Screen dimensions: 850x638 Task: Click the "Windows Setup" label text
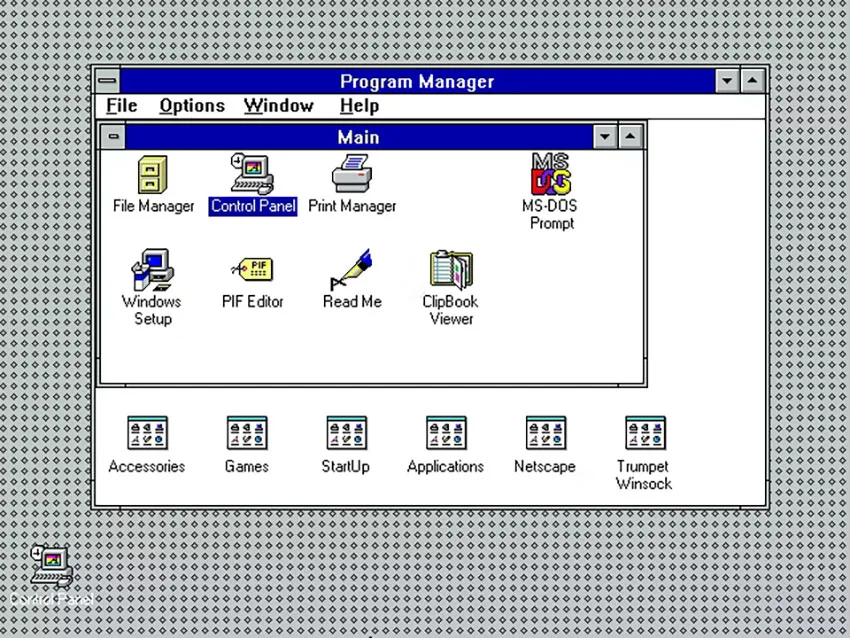tap(152, 310)
